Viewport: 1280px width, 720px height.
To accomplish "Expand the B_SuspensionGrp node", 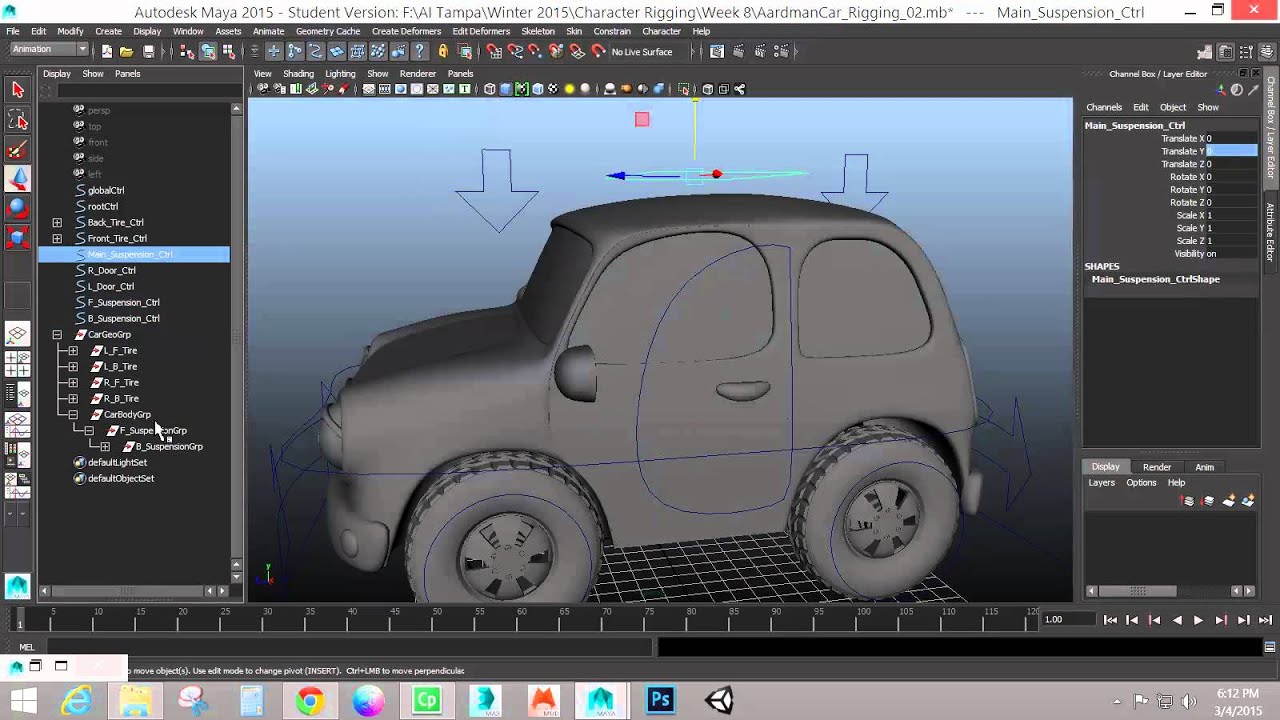I will point(105,446).
